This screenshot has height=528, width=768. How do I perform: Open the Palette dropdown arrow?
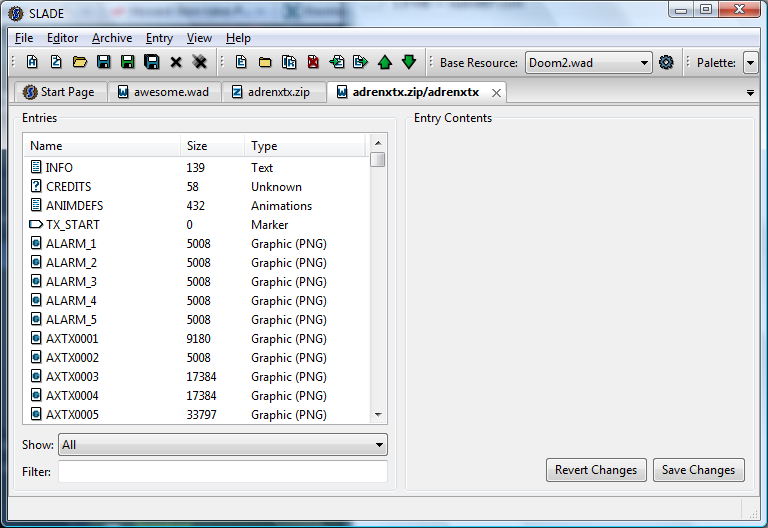pos(750,63)
